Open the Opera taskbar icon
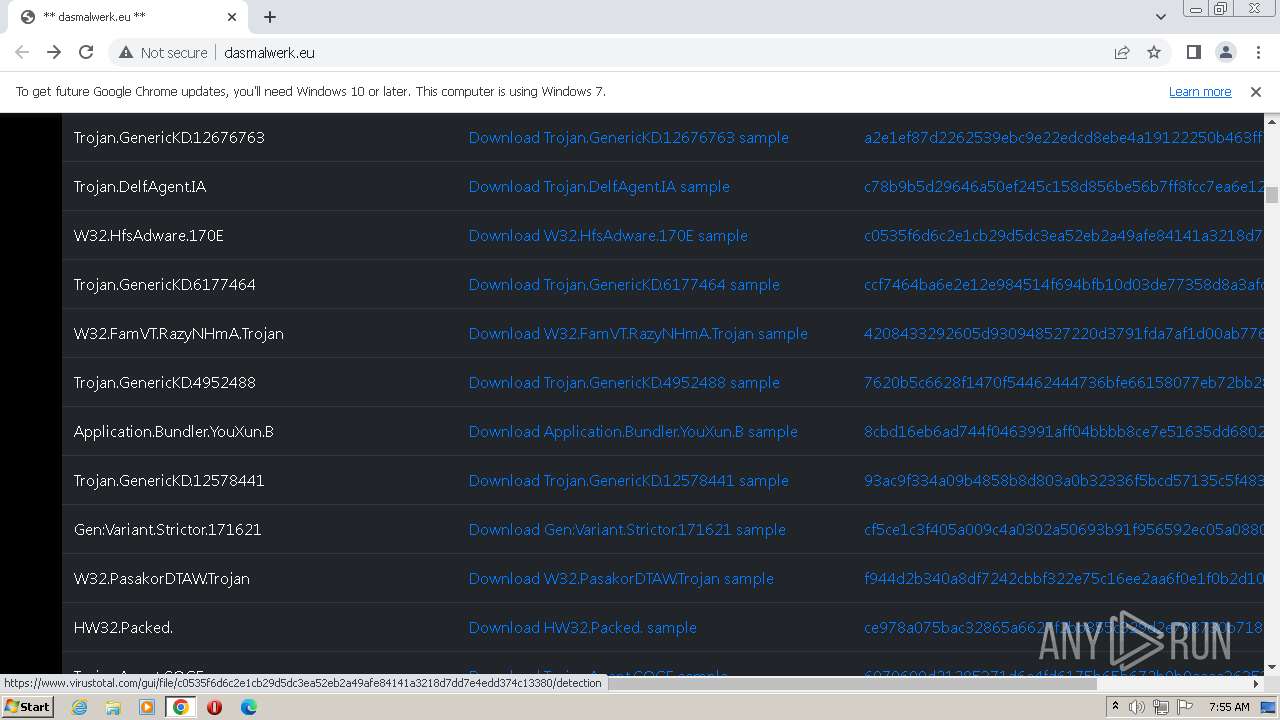1280x720 pixels. [214, 707]
